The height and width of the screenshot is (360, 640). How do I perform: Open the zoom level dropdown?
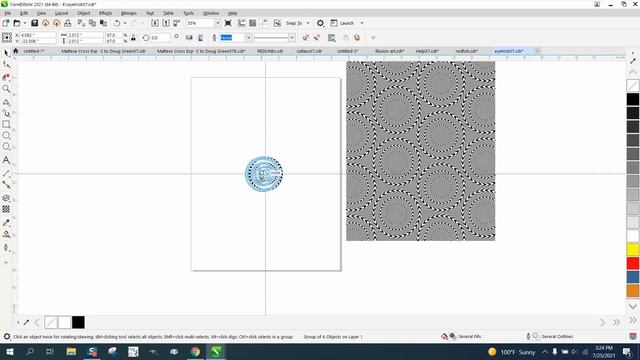point(217,23)
